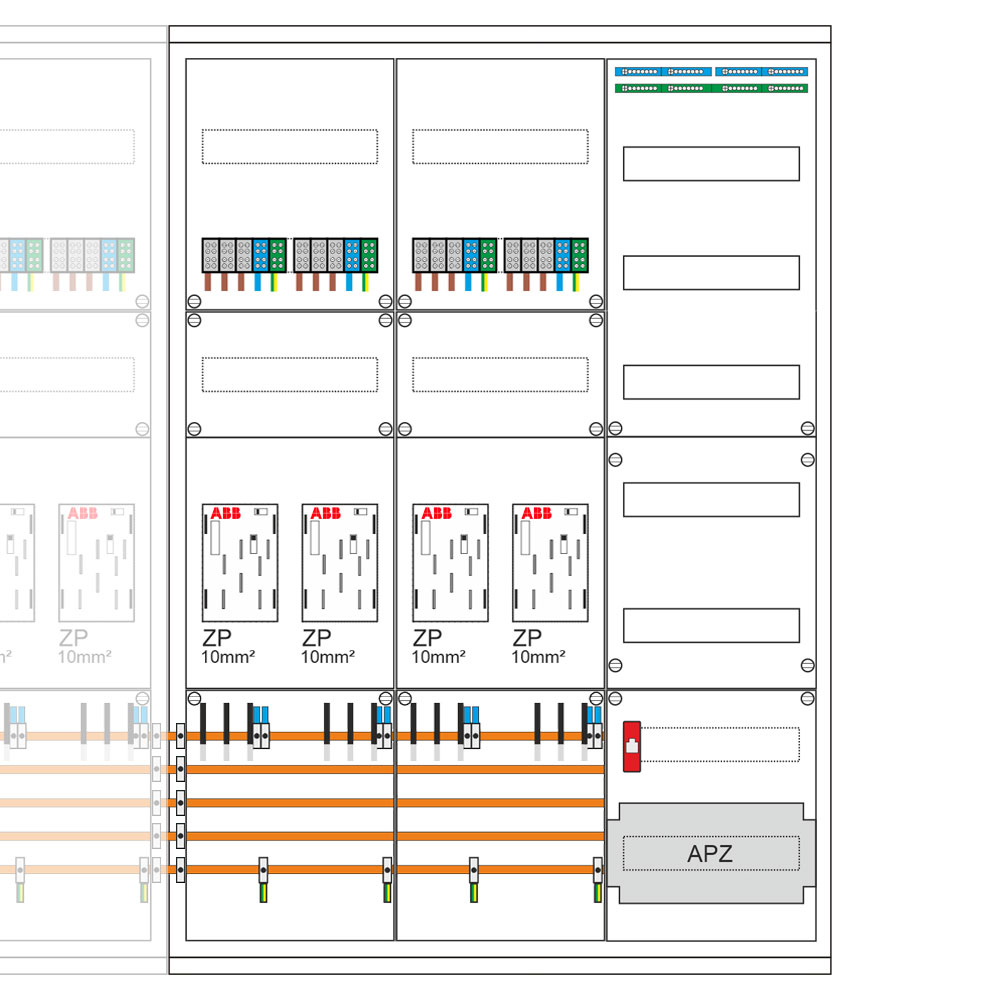
Task: Select the rightmost ABB meter mounting plate
Action: coord(550,562)
